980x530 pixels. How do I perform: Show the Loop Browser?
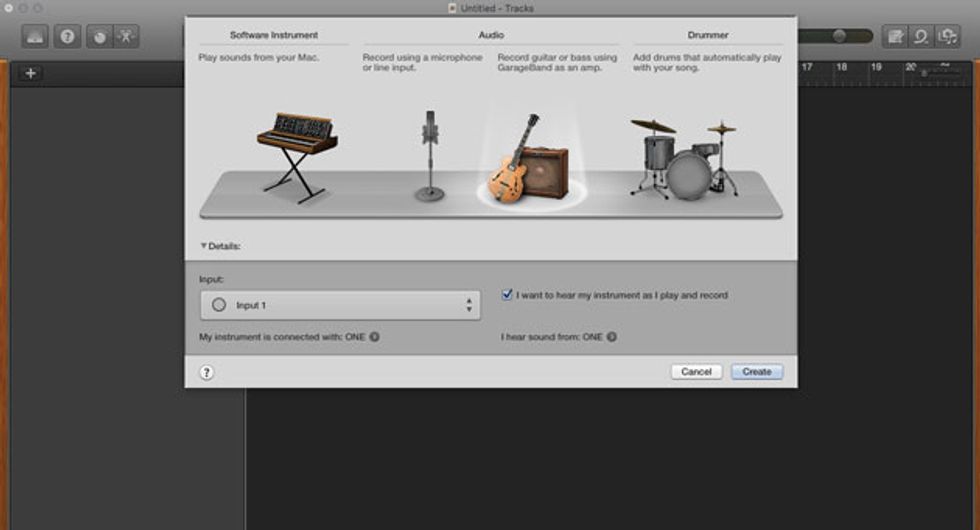[921, 36]
